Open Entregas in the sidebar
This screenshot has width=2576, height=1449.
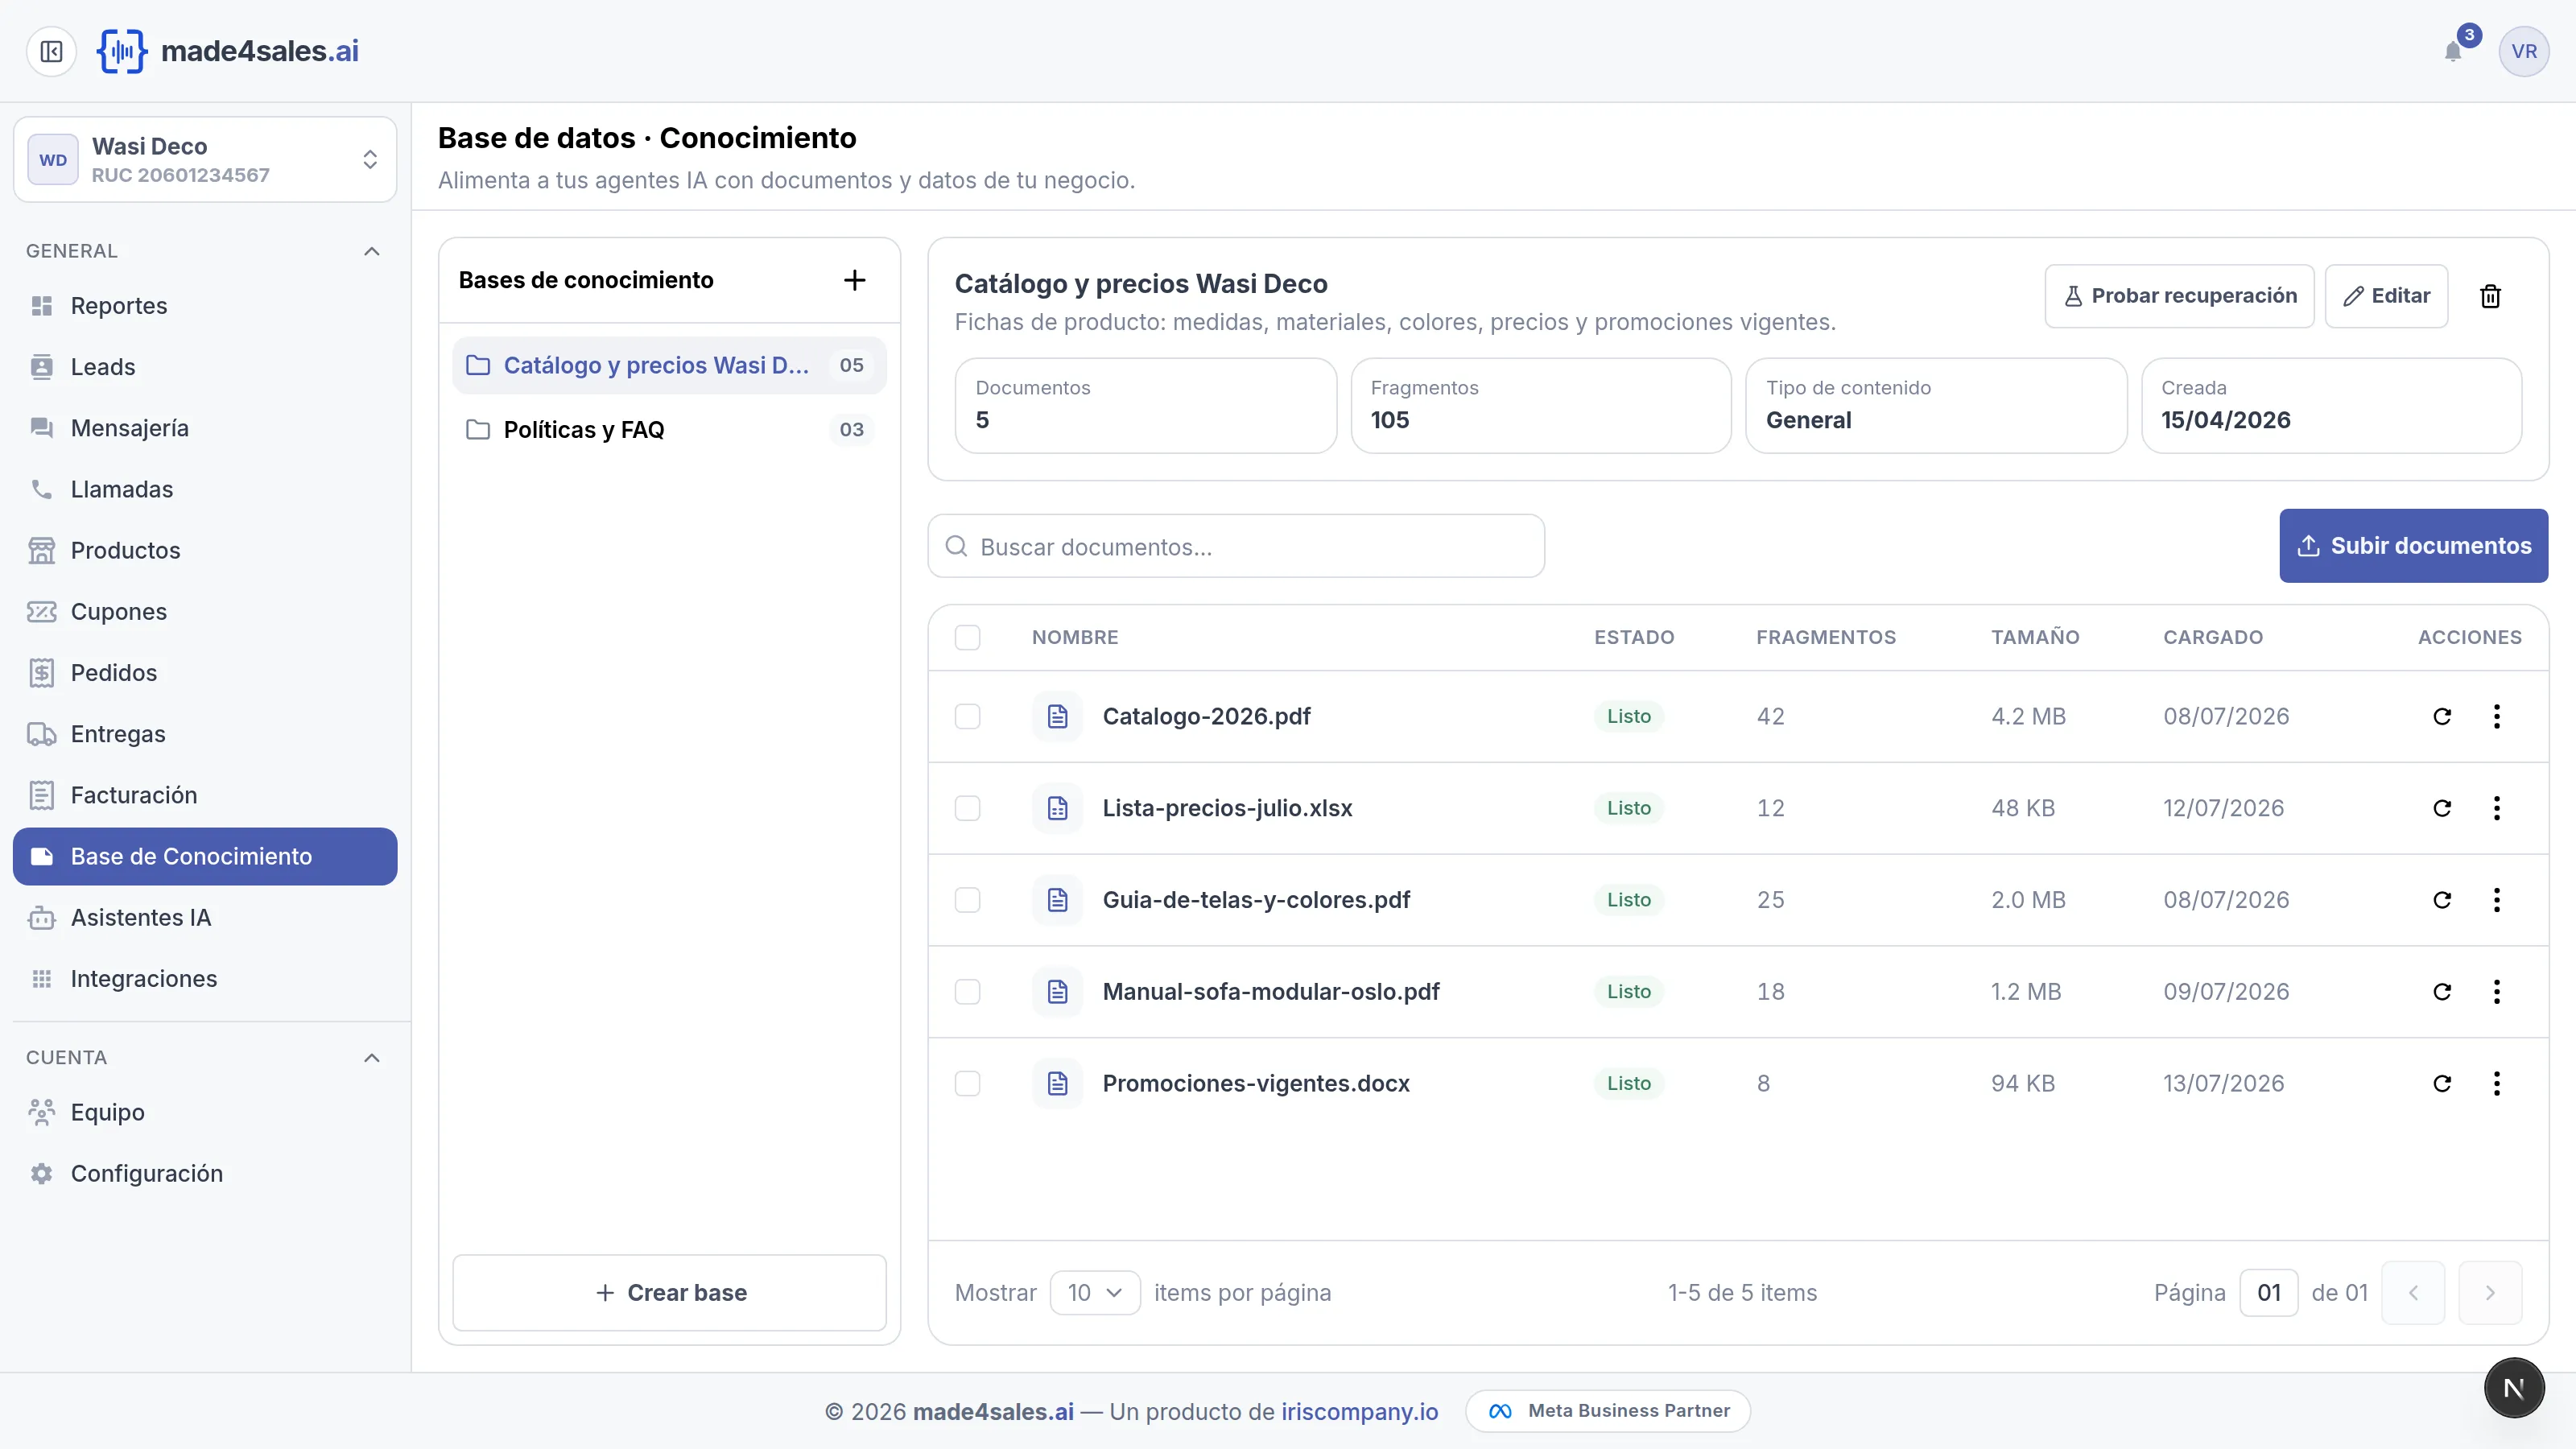pyautogui.click(x=205, y=734)
